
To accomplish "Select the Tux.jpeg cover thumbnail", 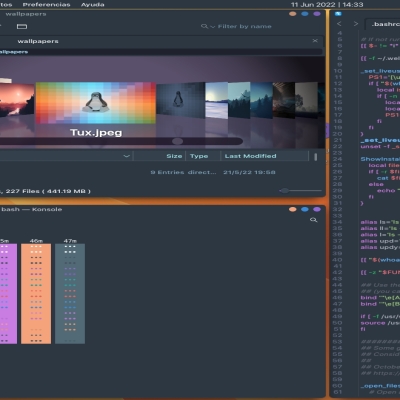I will click(x=96, y=103).
